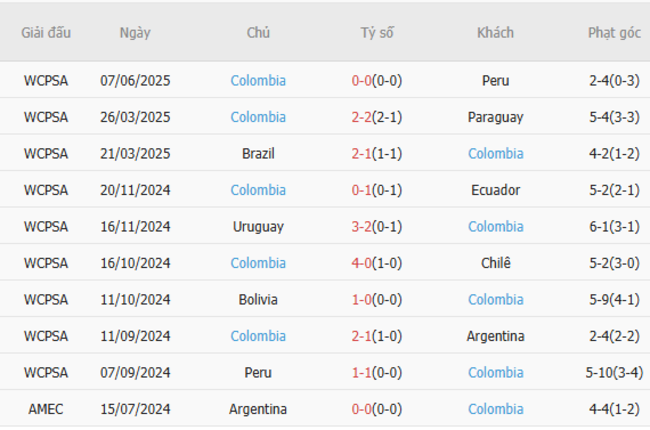Open the Paraguay away team link
This screenshot has height=430, width=650.
[495, 117]
